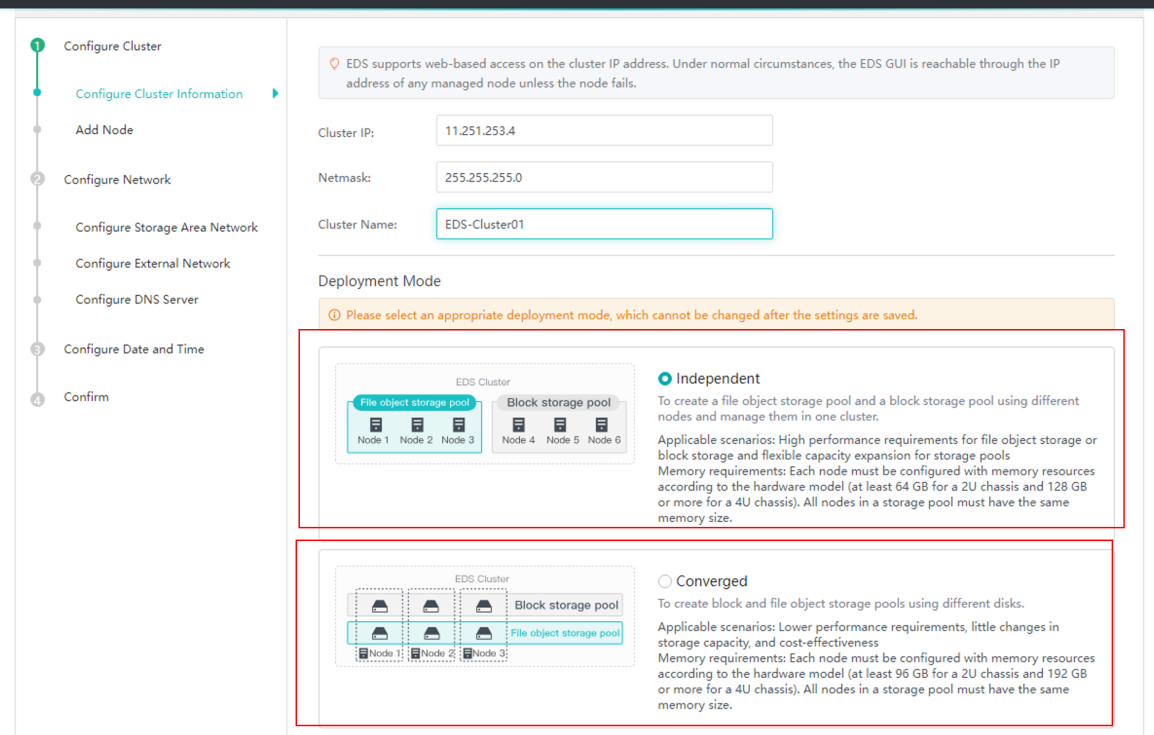Open the Configure Date and Time step
This screenshot has width=1154, height=735.
coord(134,349)
